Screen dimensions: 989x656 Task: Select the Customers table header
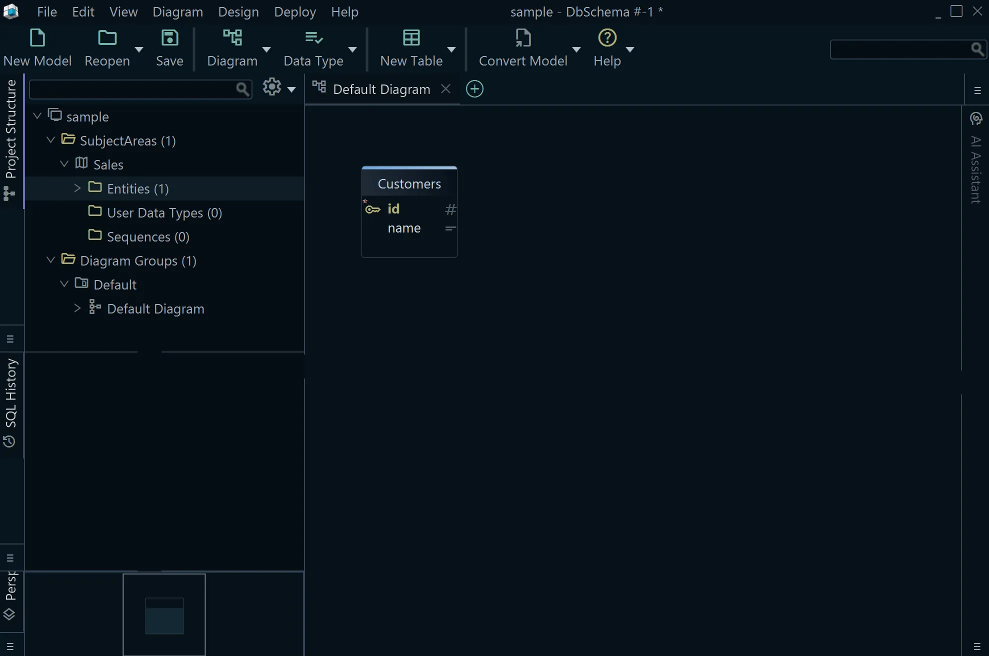pos(409,184)
